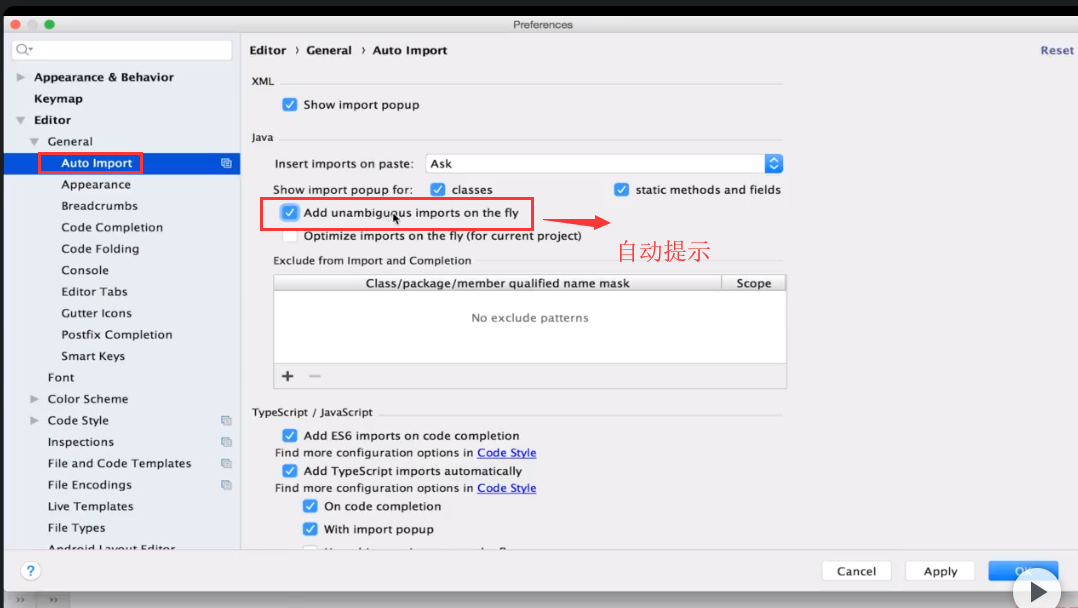1078x608 pixels.
Task: Open help with the question mark icon
Action: (x=30, y=571)
